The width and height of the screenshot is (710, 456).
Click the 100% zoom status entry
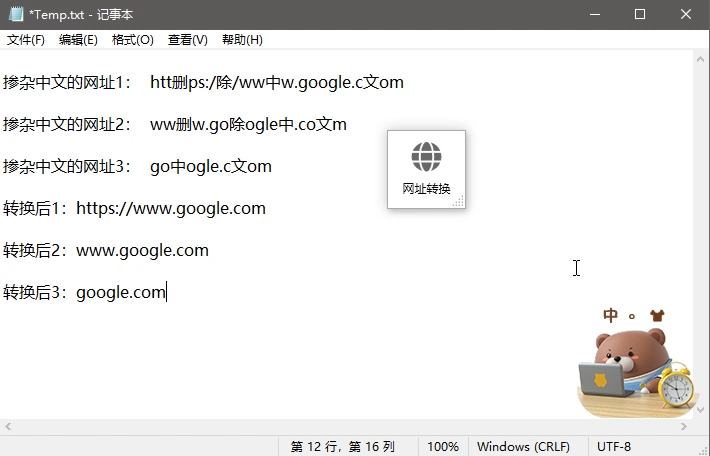pyautogui.click(x=443, y=447)
